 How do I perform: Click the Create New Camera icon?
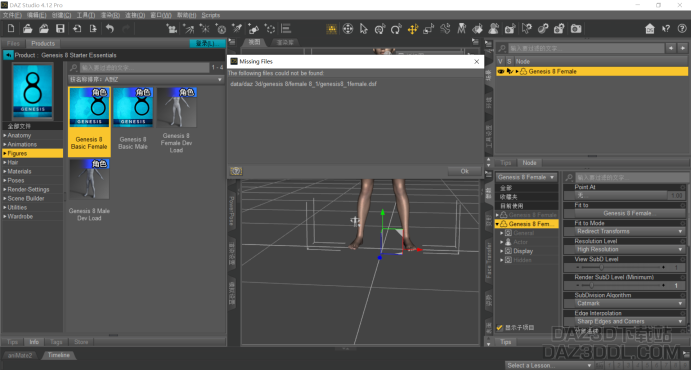(x=171, y=29)
